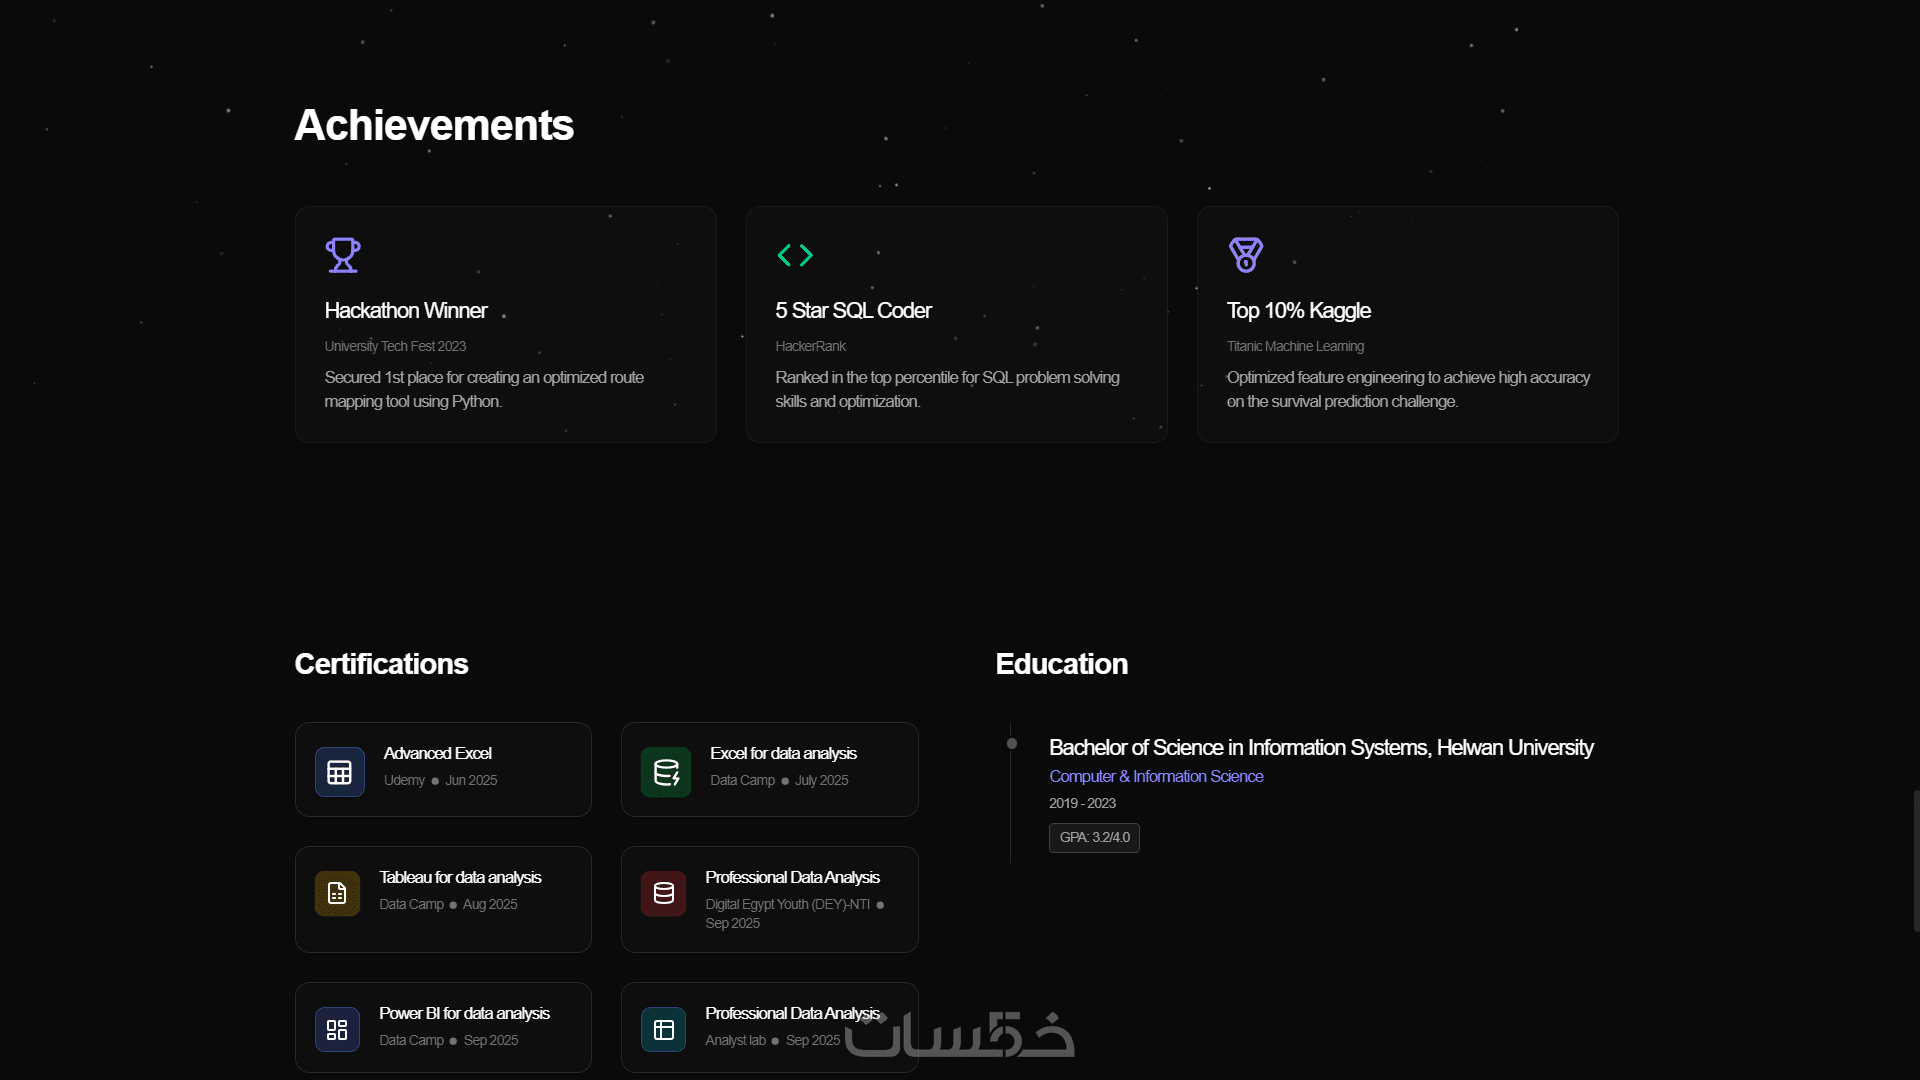Click the Power BI dashboard grid icon

(337, 1030)
